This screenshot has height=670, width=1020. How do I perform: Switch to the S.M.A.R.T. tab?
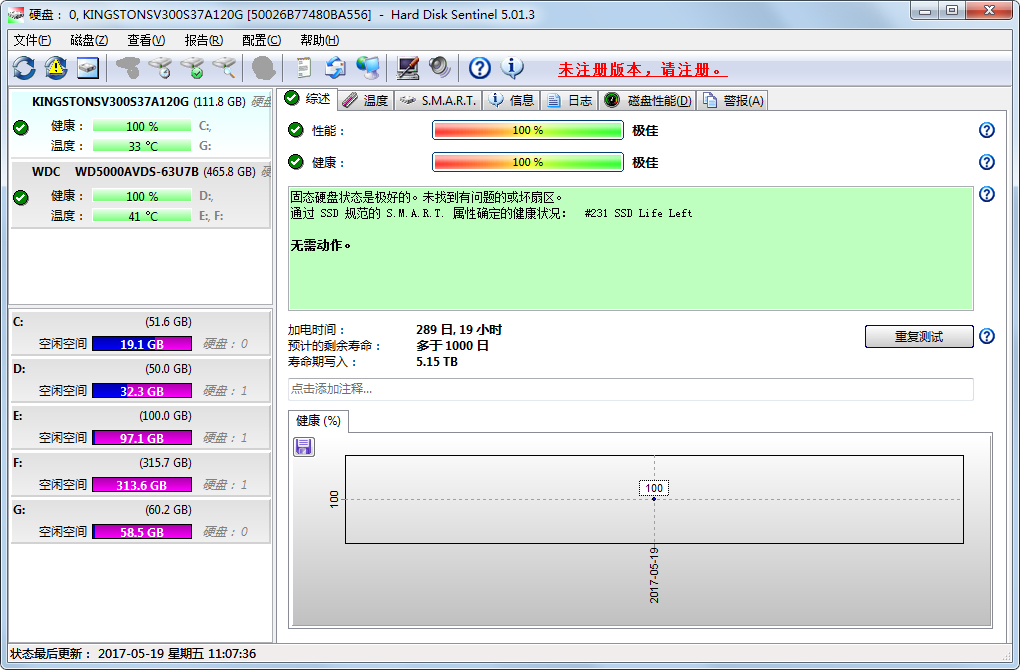(x=439, y=100)
